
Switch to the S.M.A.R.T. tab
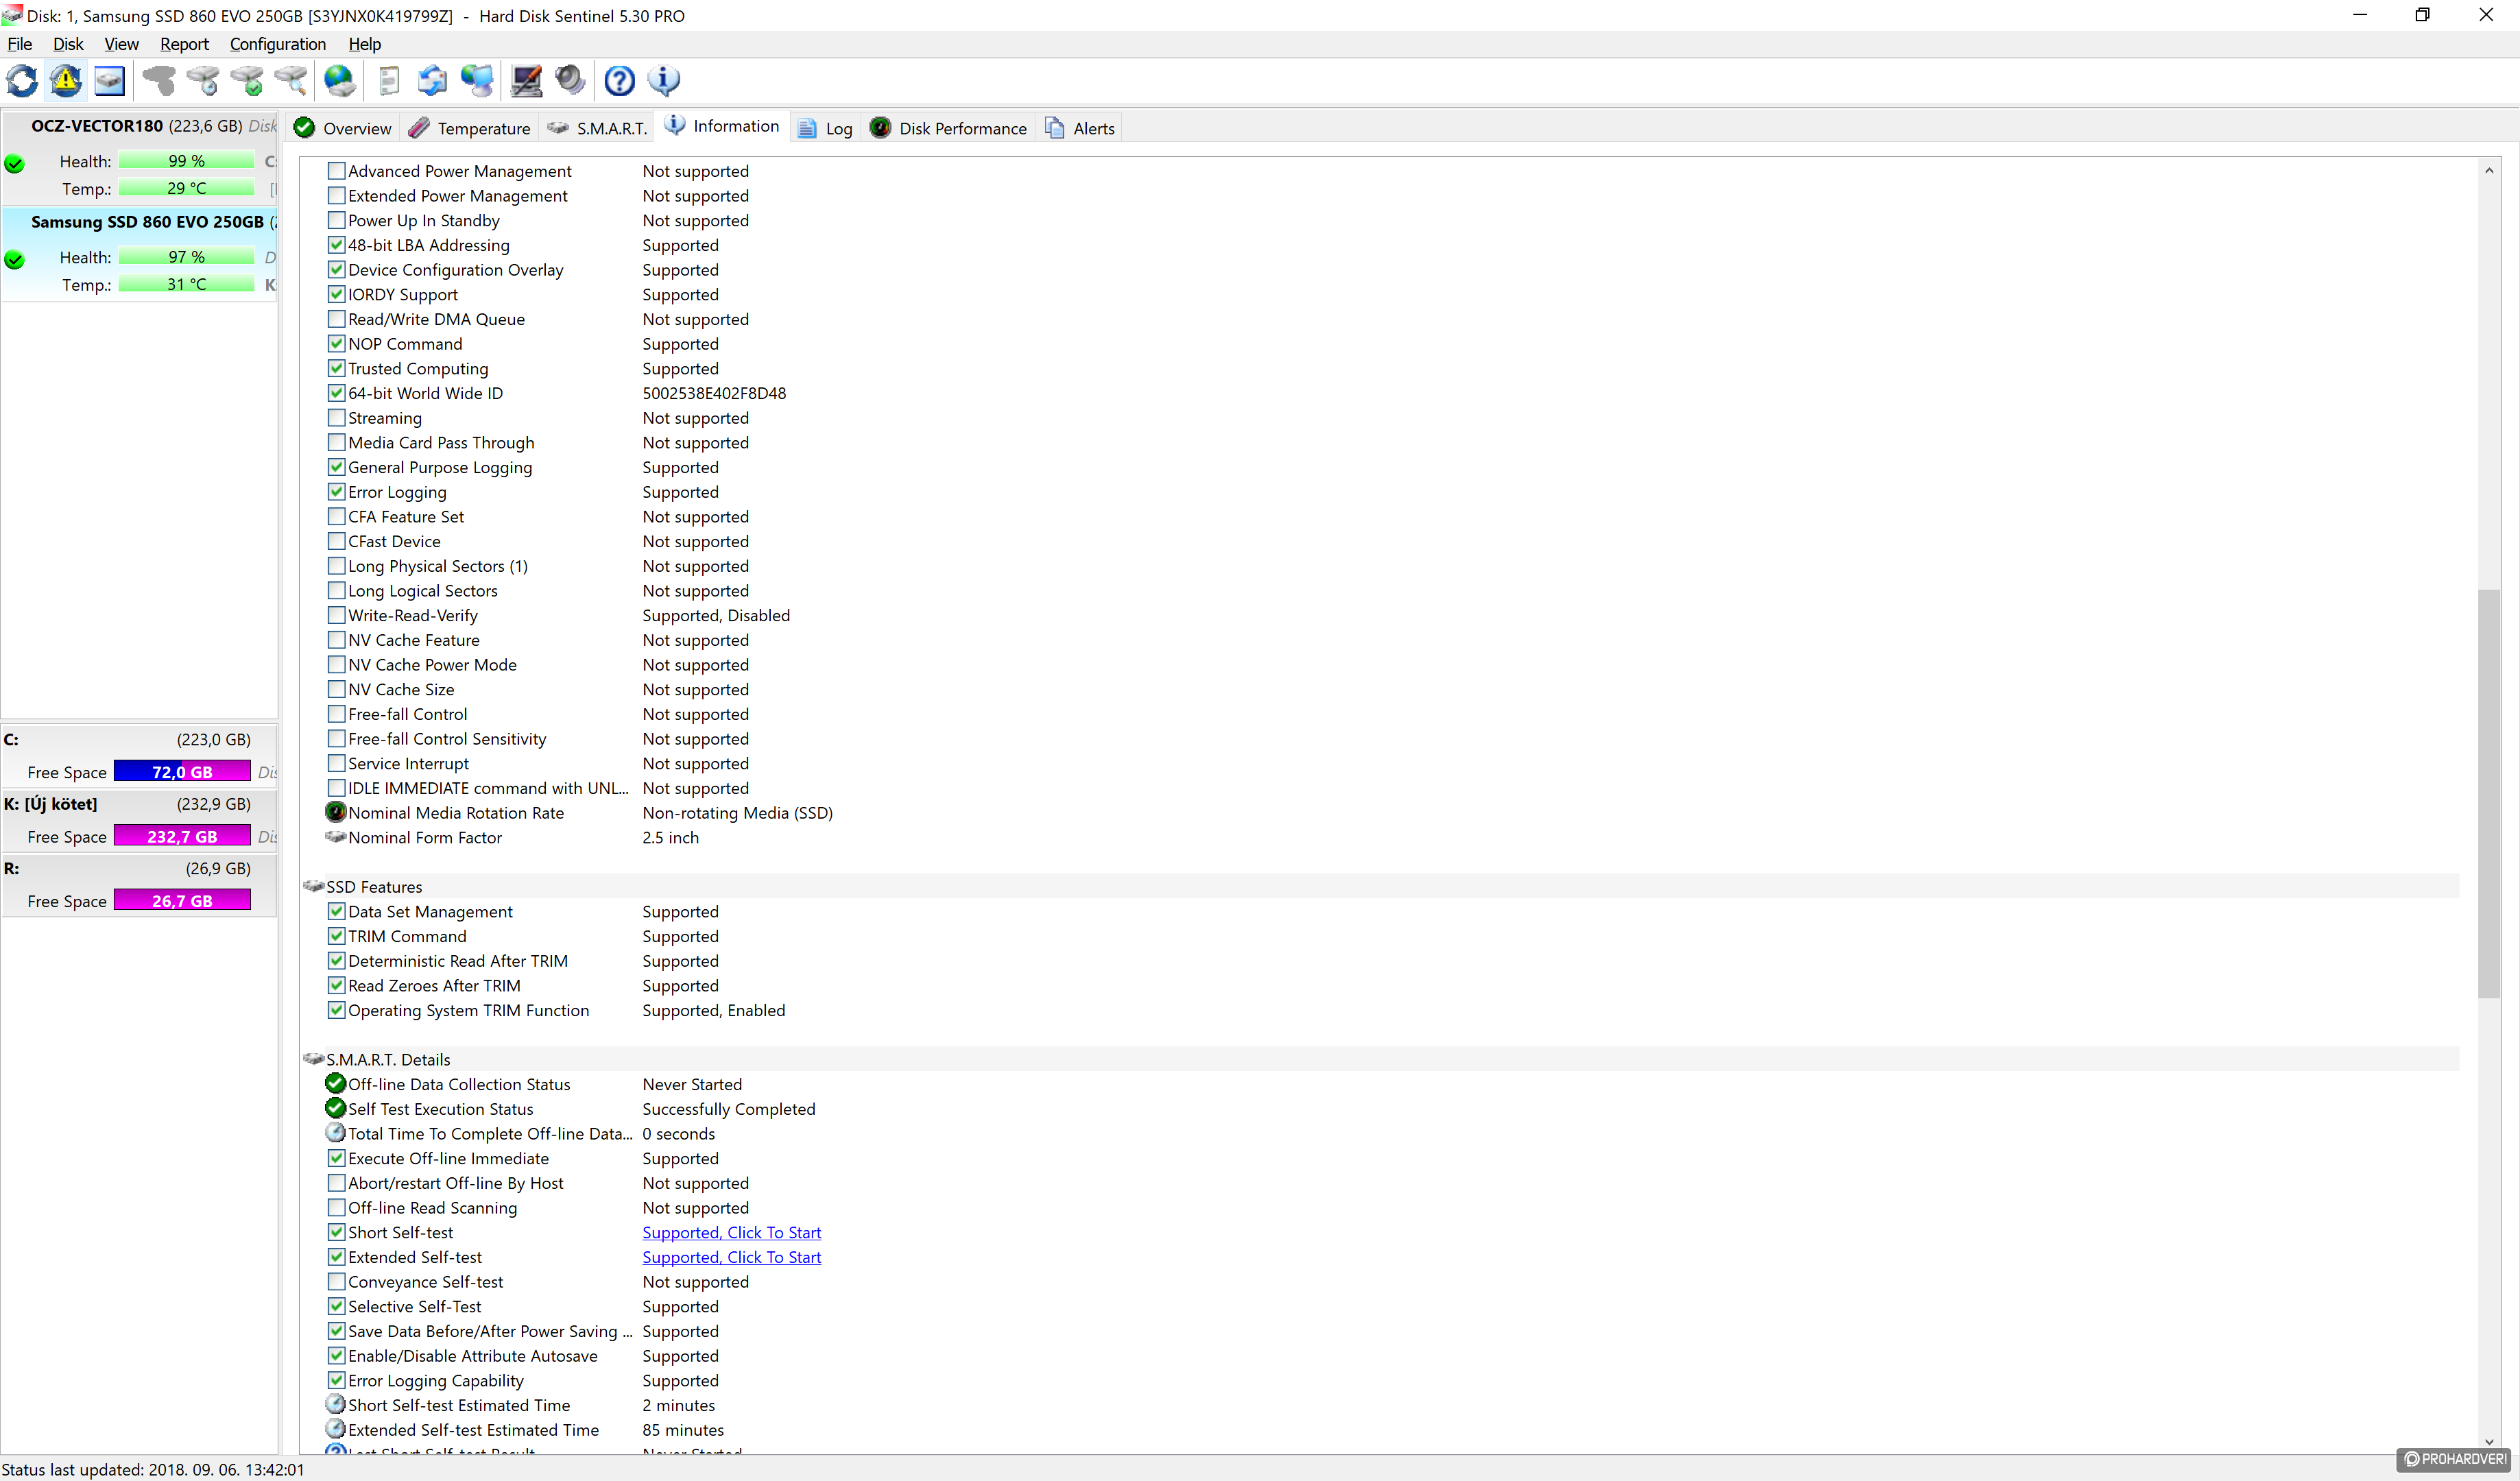click(x=597, y=128)
